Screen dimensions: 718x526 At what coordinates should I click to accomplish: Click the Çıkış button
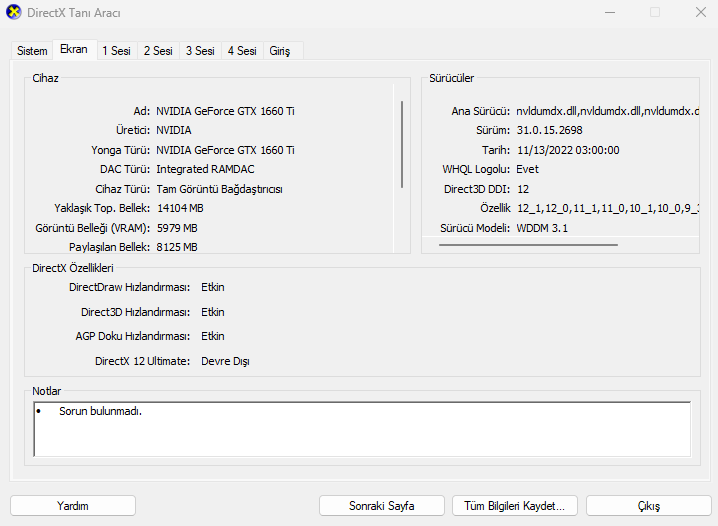point(649,506)
